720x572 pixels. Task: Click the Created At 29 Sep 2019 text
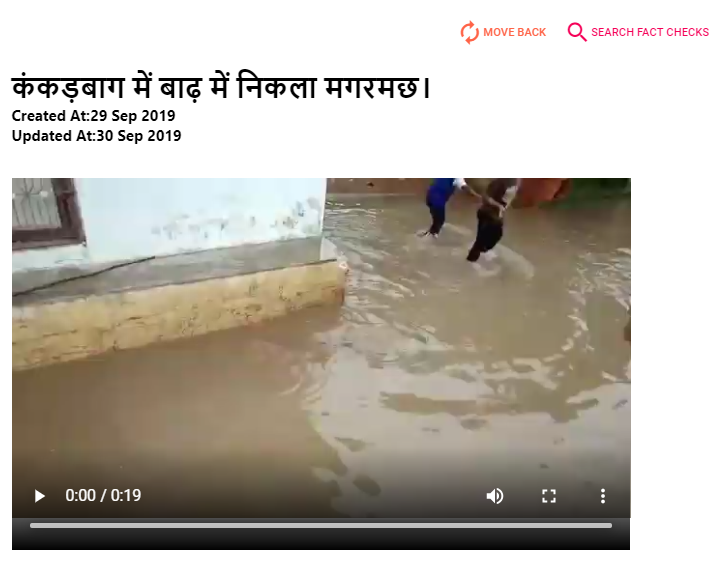tap(93, 116)
